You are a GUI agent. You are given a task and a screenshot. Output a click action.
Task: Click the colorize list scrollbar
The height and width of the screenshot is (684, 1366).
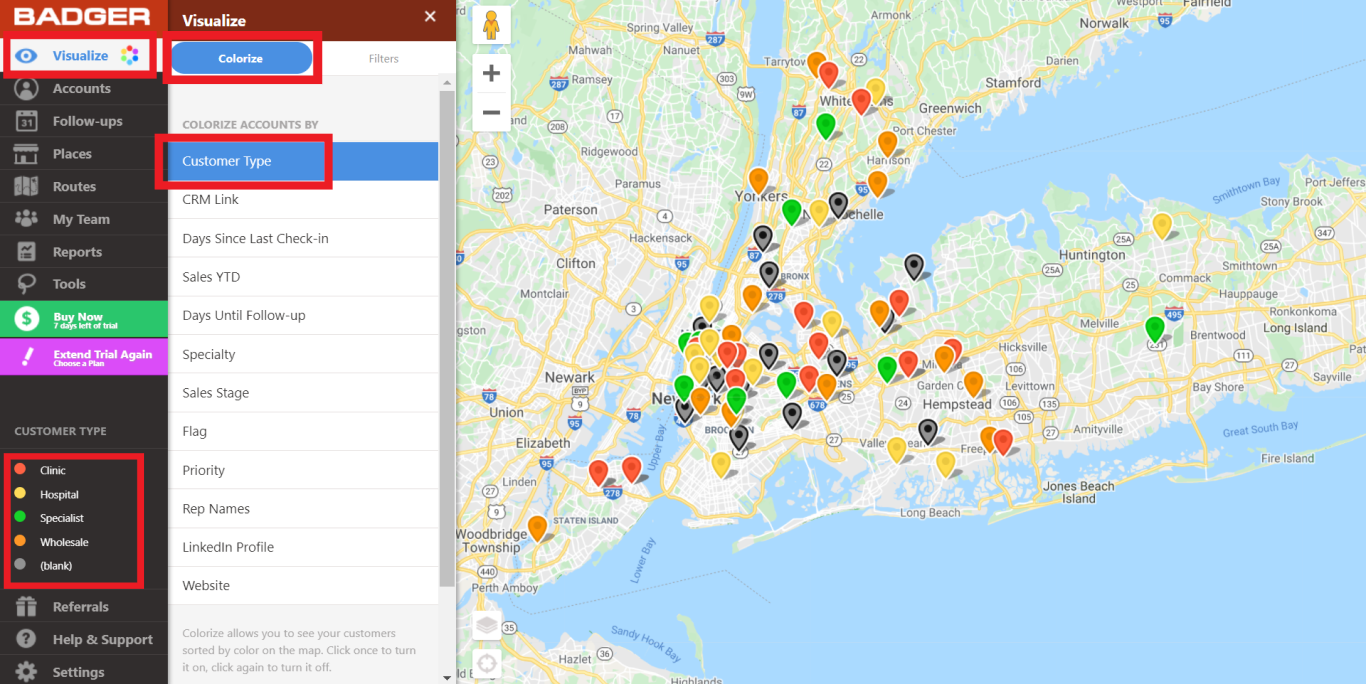(447, 340)
